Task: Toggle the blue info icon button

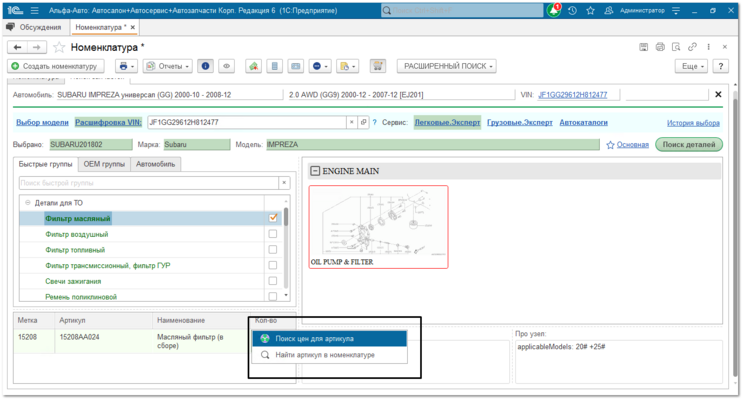Action: click(x=205, y=66)
